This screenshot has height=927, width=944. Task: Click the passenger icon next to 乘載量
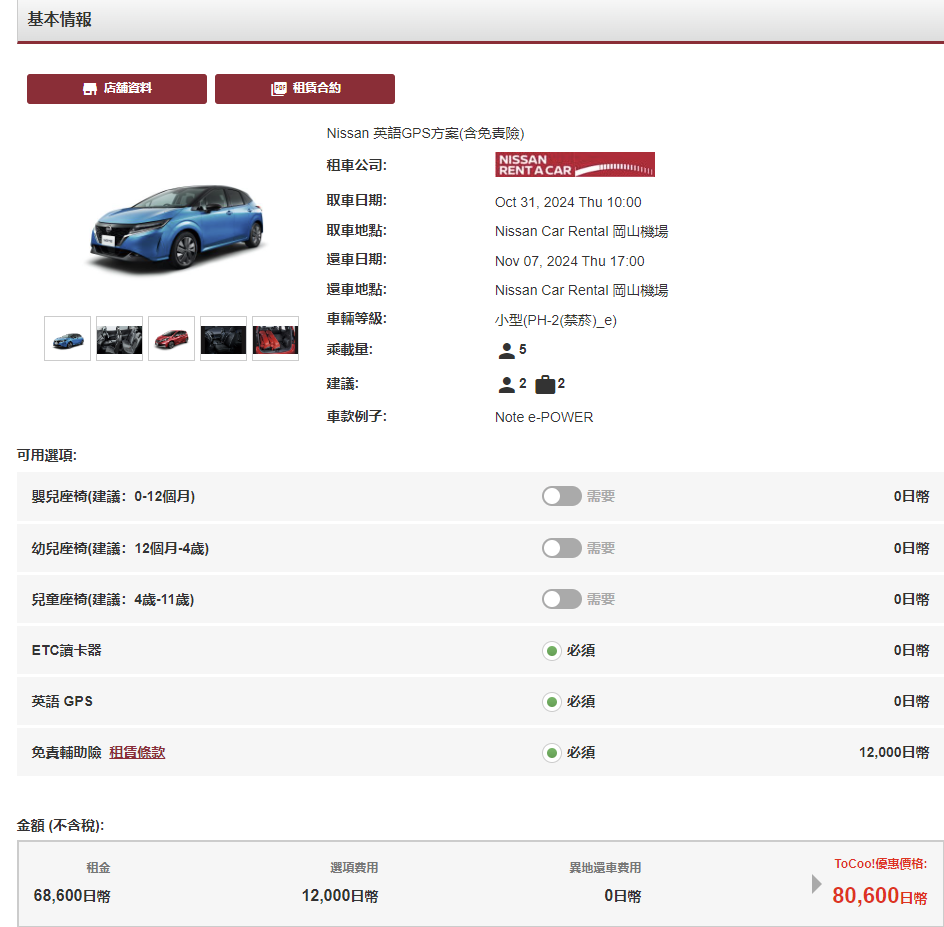click(506, 350)
